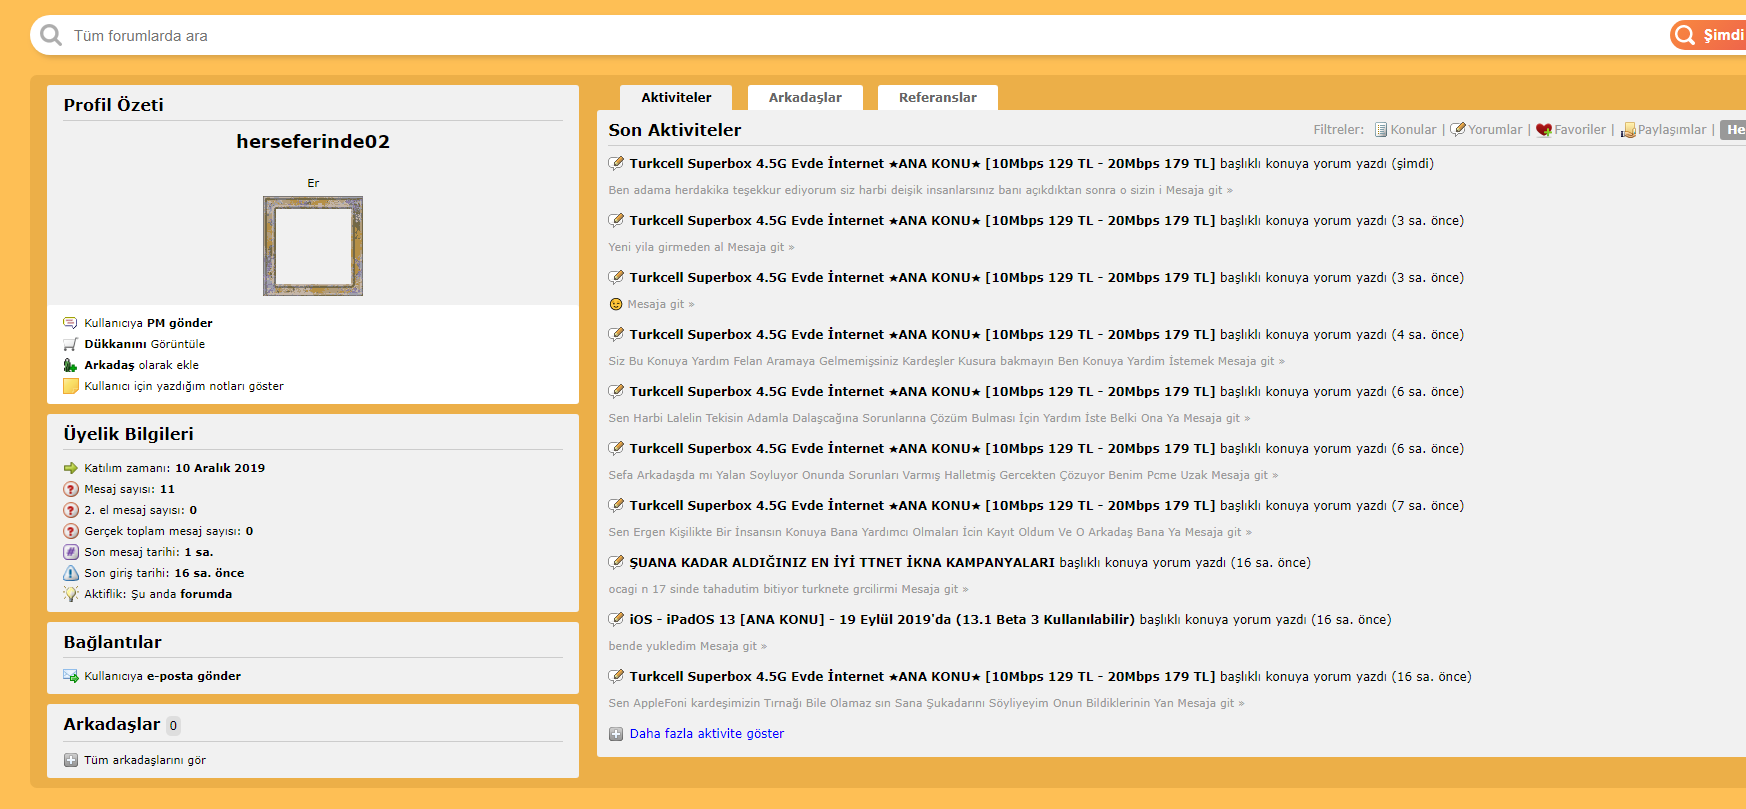1746x809 pixels.
Task: Open the ŞUANA KADAR ALDIĞINIZ TTNET topic
Action: pos(842,562)
